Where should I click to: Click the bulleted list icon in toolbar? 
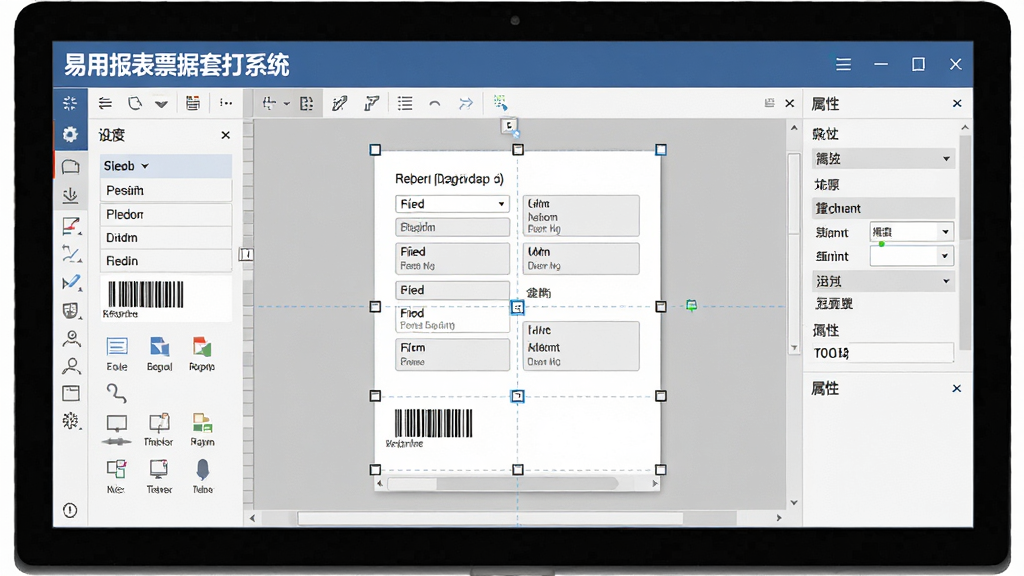click(405, 103)
